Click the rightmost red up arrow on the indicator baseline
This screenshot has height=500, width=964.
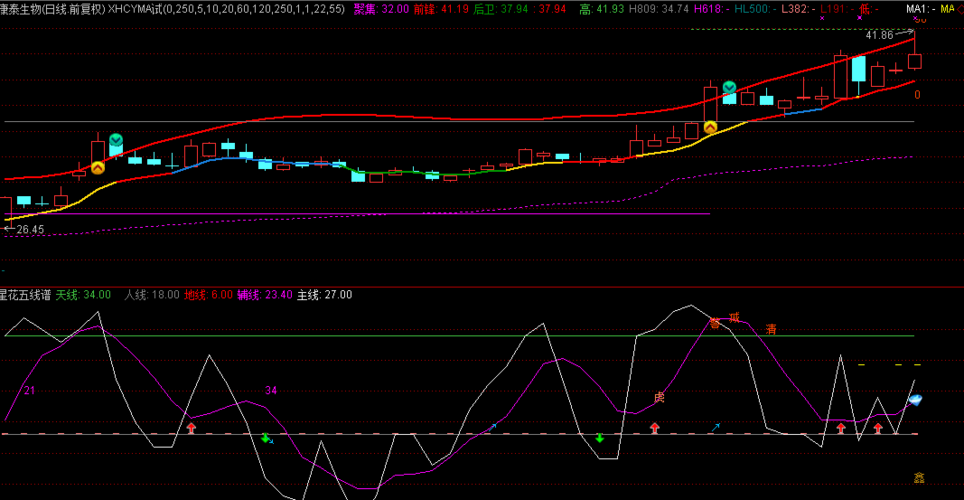coord(878,427)
